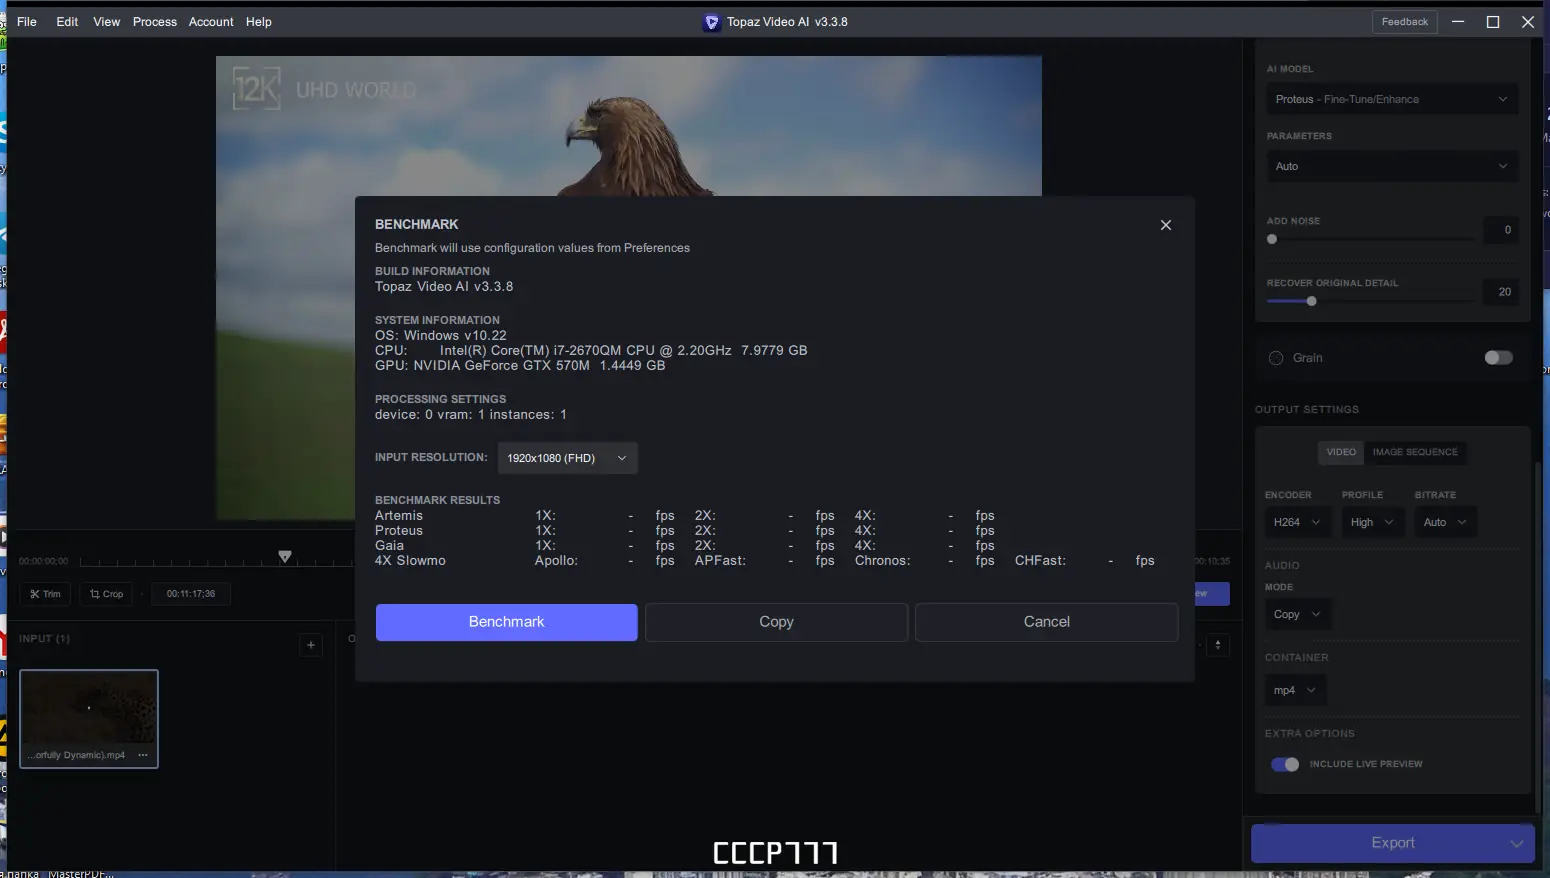Click the Add Noise value field
This screenshot has width=1550, height=878.
(1501, 230)
